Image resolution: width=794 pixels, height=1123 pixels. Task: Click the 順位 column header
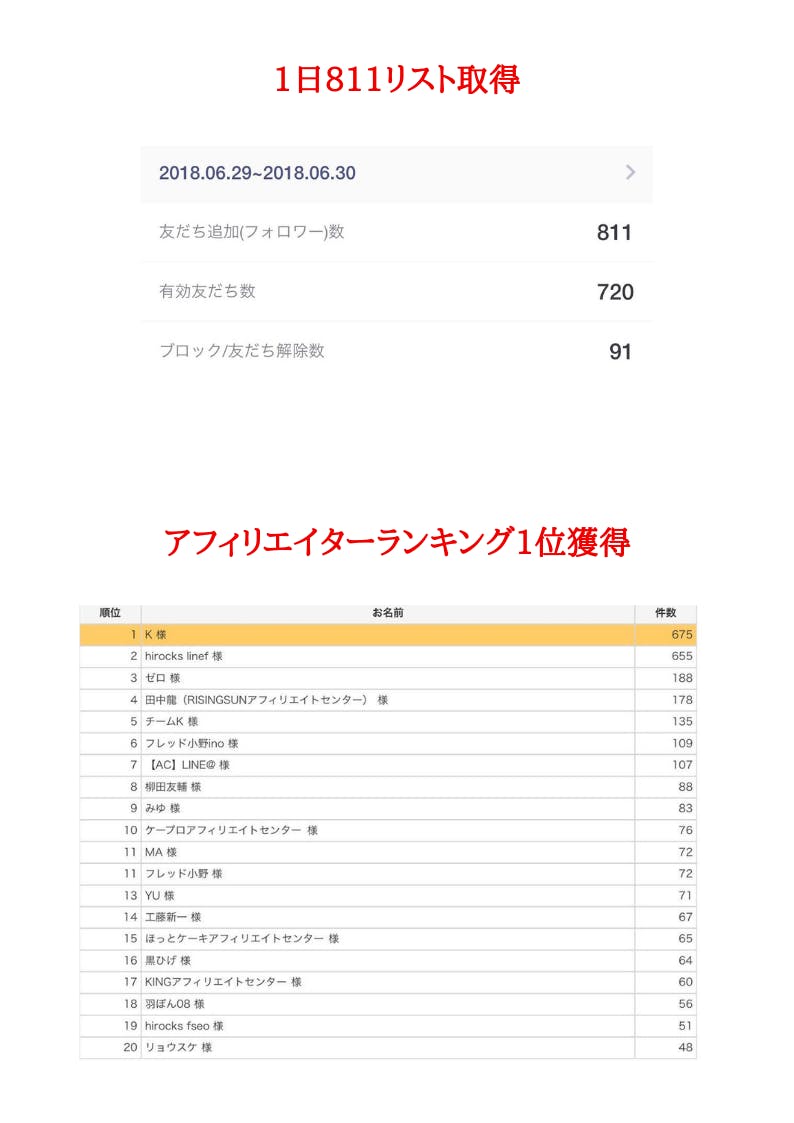pyautogui.click(x=110, y=612)
